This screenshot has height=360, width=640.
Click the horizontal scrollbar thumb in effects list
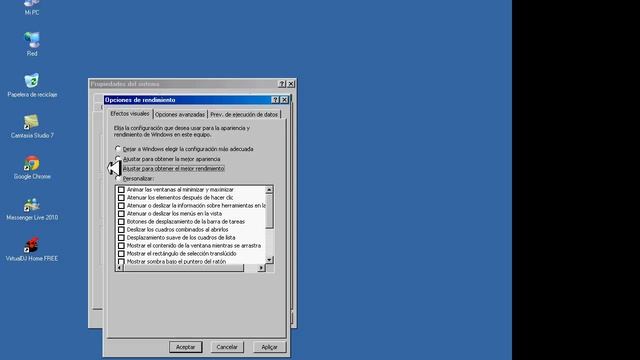click(x=184, y=268)
